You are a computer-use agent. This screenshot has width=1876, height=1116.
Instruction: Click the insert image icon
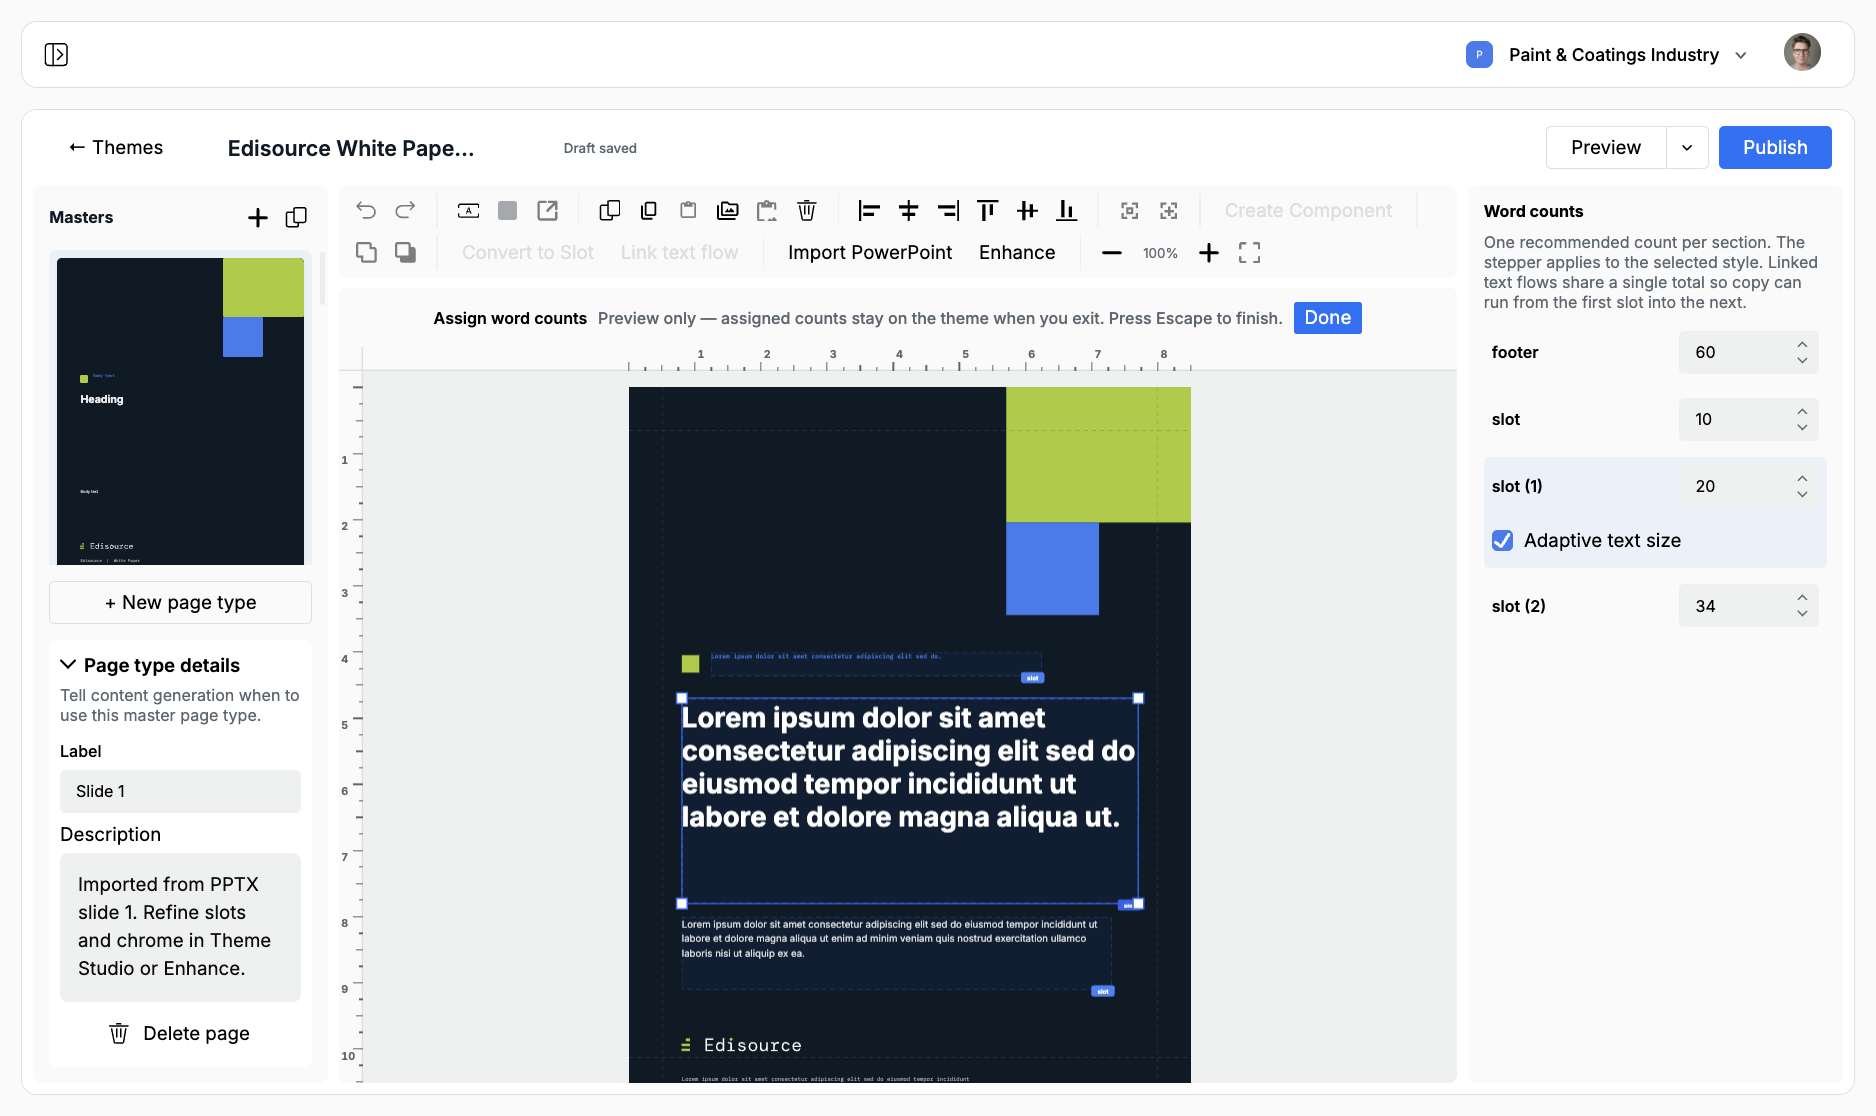728,210
